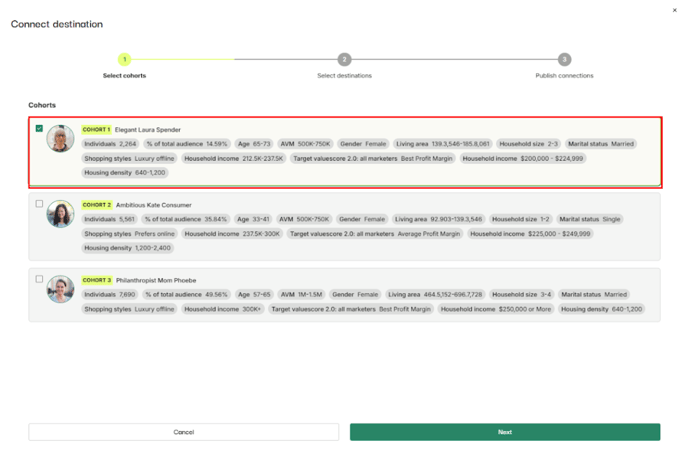Click Philanthropist Mom Phoebe avatar photo

(60, 289)
